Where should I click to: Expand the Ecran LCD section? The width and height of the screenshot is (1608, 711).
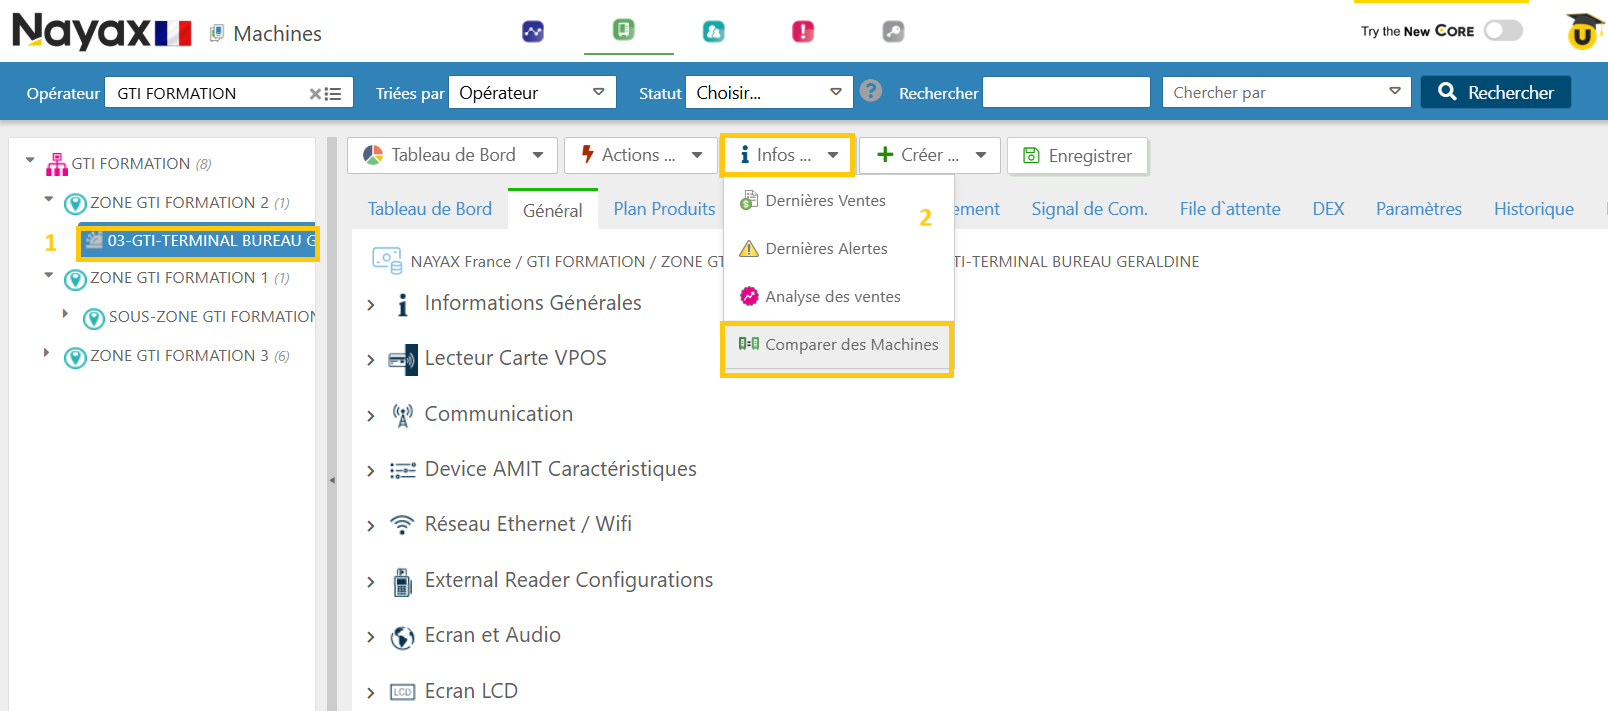371,693
